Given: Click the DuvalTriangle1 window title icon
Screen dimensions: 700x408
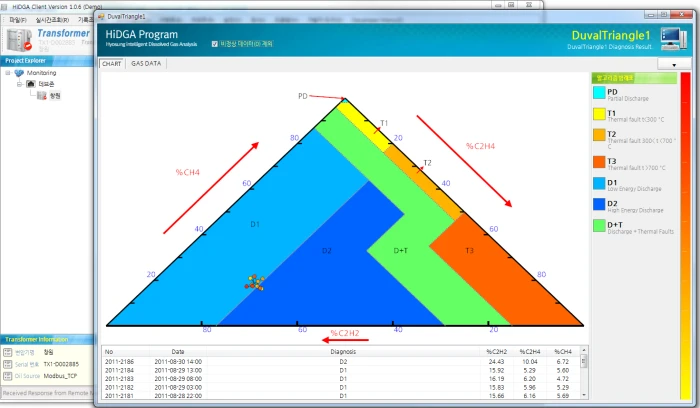Looking at the screenshot, I should pyautogui.click(x=101, y=17).
